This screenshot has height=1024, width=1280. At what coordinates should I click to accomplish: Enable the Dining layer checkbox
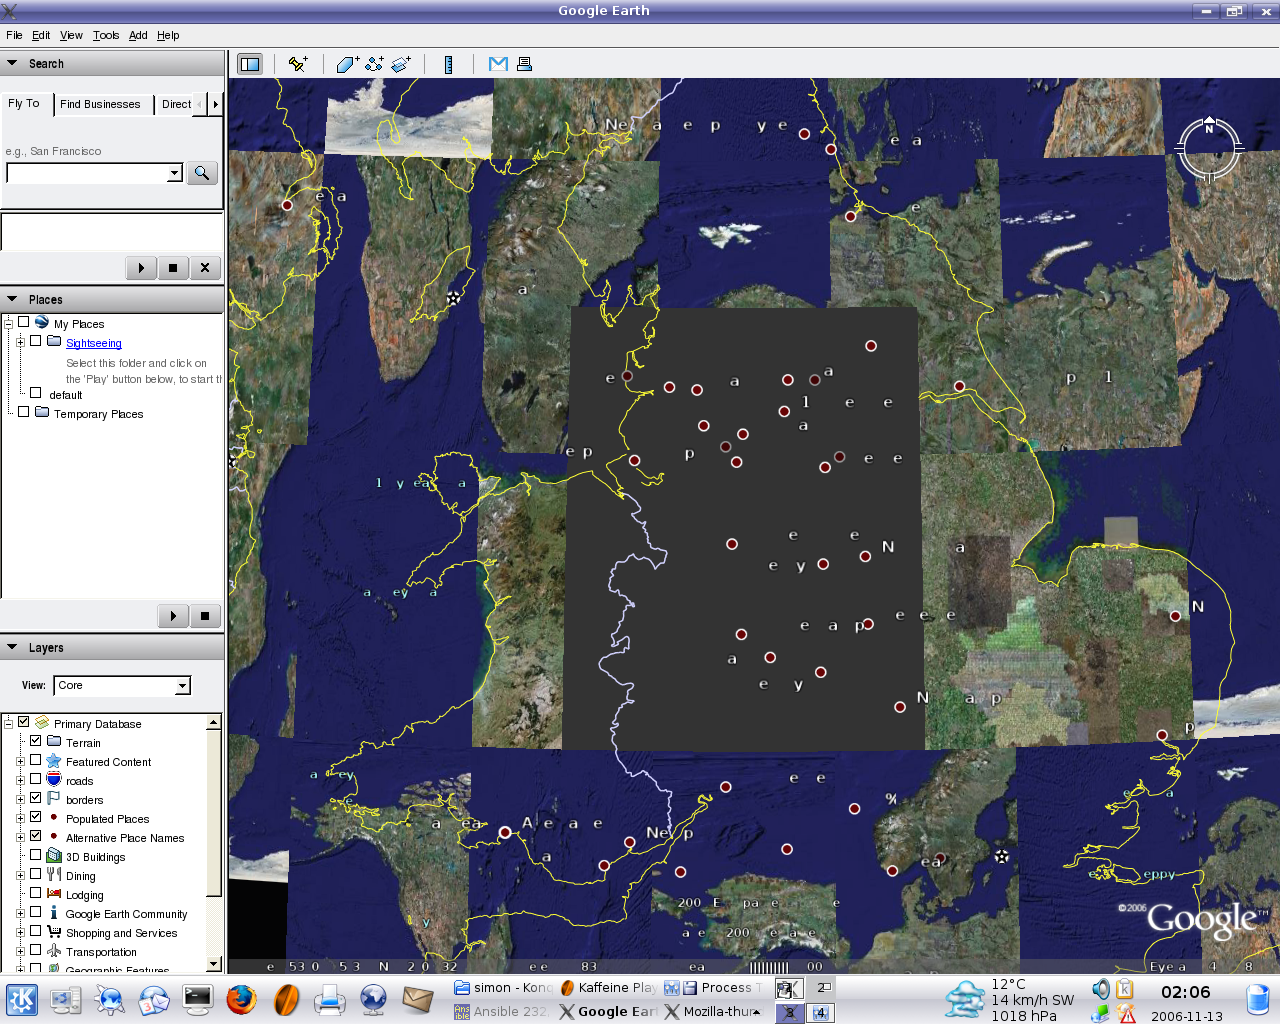[x=35, y=874]
